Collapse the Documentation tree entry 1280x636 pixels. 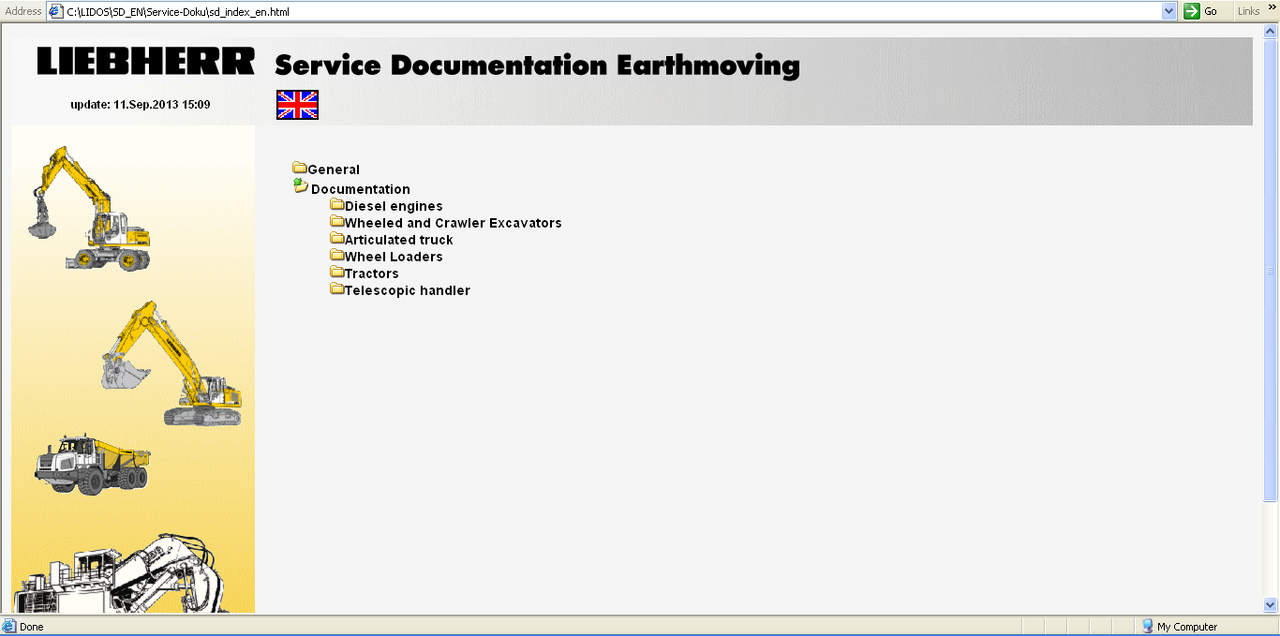click(x=360, y=189)
